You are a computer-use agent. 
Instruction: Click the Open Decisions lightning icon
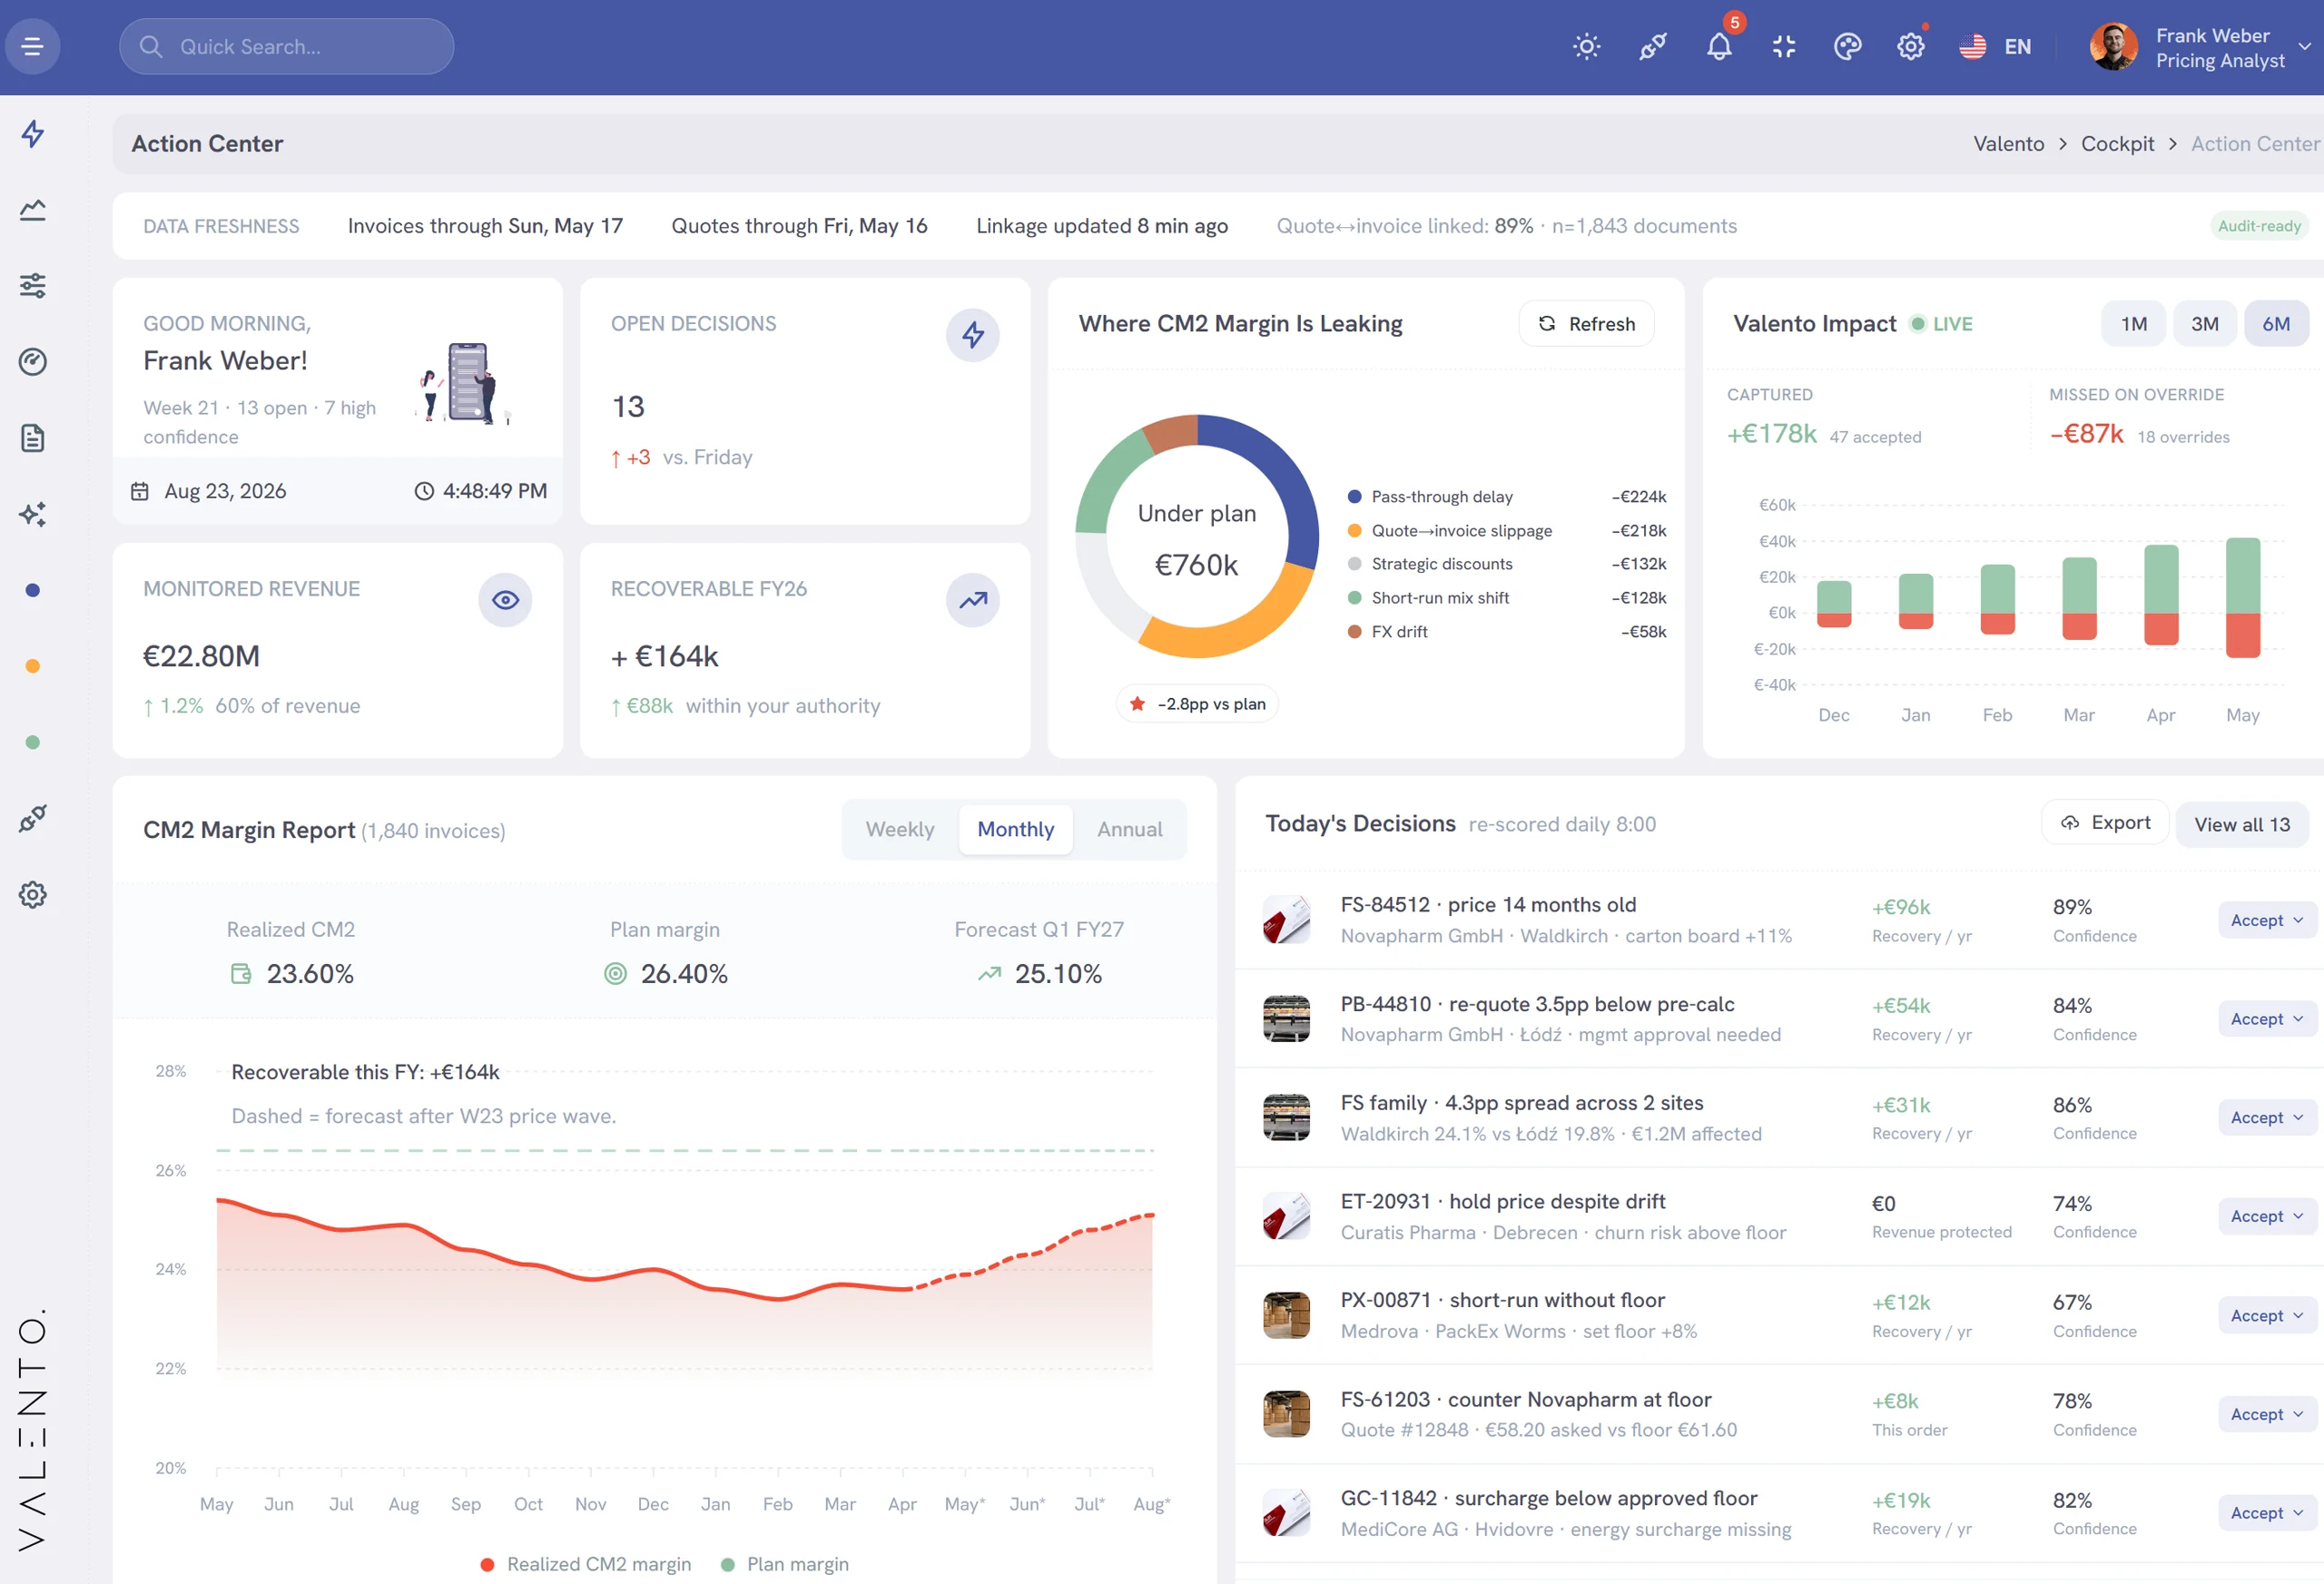[972, 335]
